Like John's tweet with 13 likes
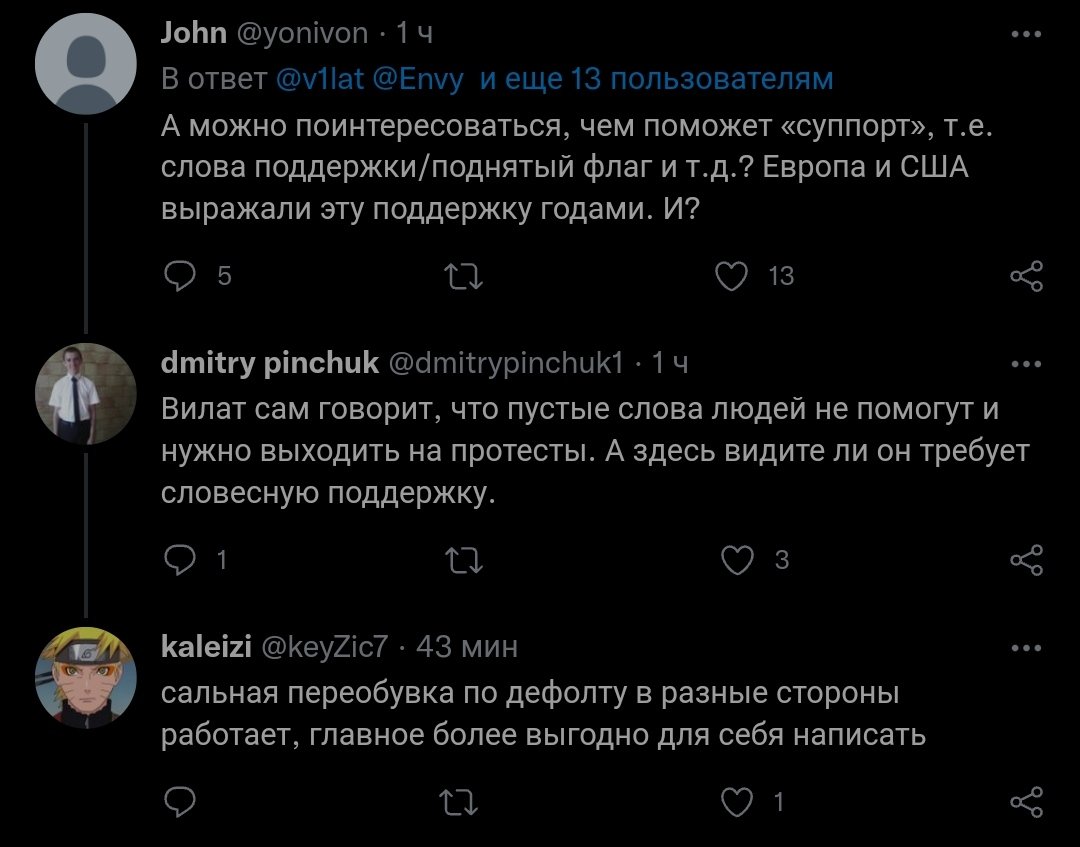Screen dimensions: 1080x847 pyautogui.click(x=733, y=275)
